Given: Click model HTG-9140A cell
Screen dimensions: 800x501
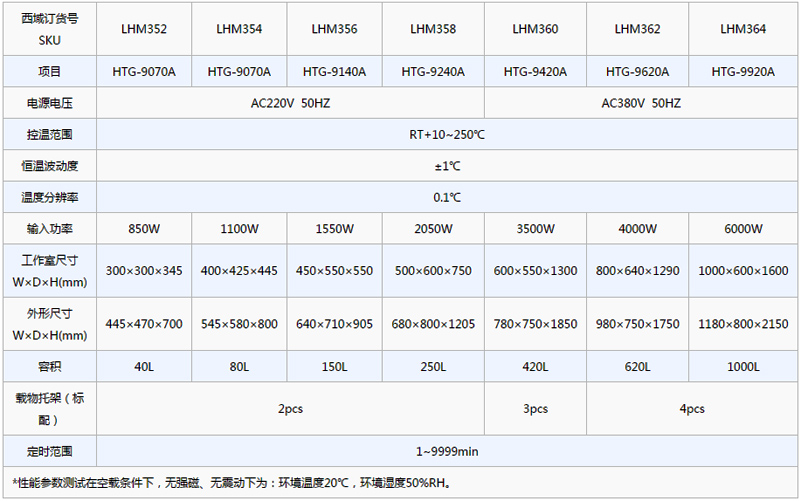Looking at the screenshot, I should (x=334, y=72).
